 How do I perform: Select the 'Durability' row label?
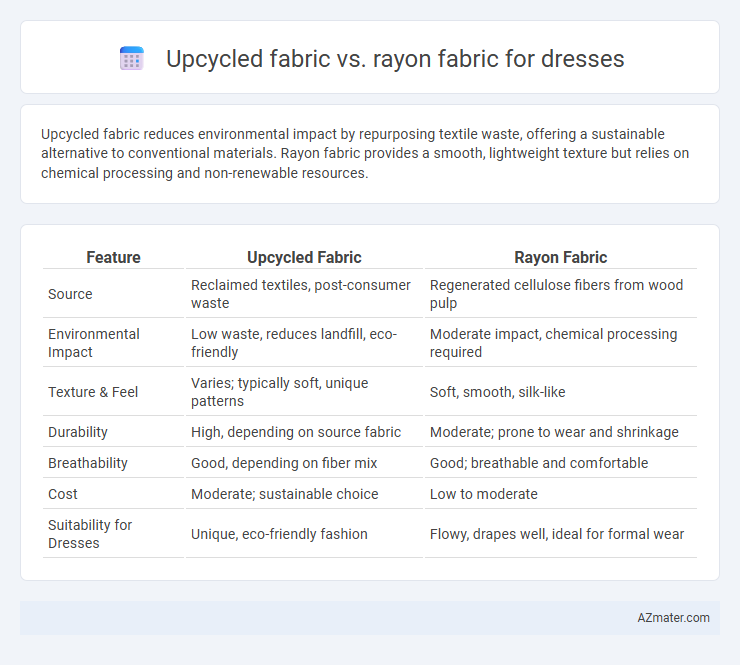[x=78, y=432]
